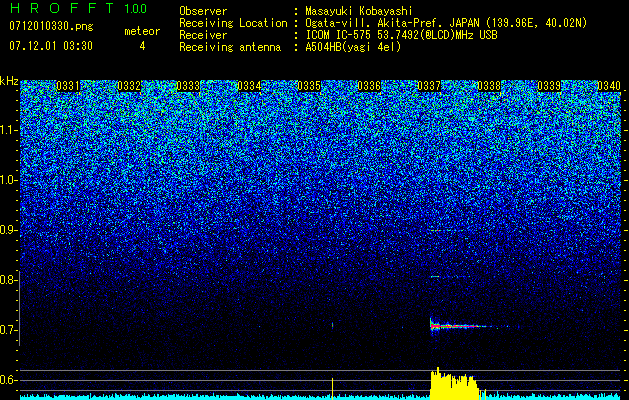
Task: Click the meteor count label
Action: [142, 31]
